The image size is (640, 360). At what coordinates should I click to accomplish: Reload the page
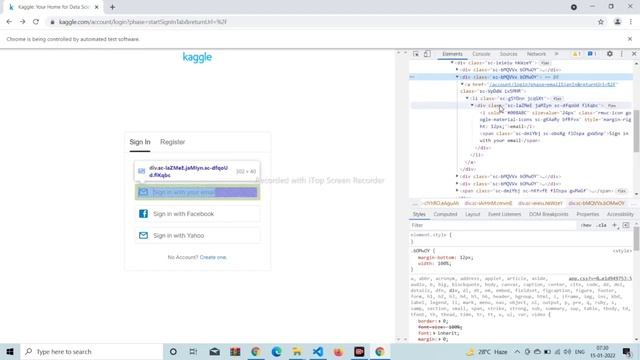36,22
